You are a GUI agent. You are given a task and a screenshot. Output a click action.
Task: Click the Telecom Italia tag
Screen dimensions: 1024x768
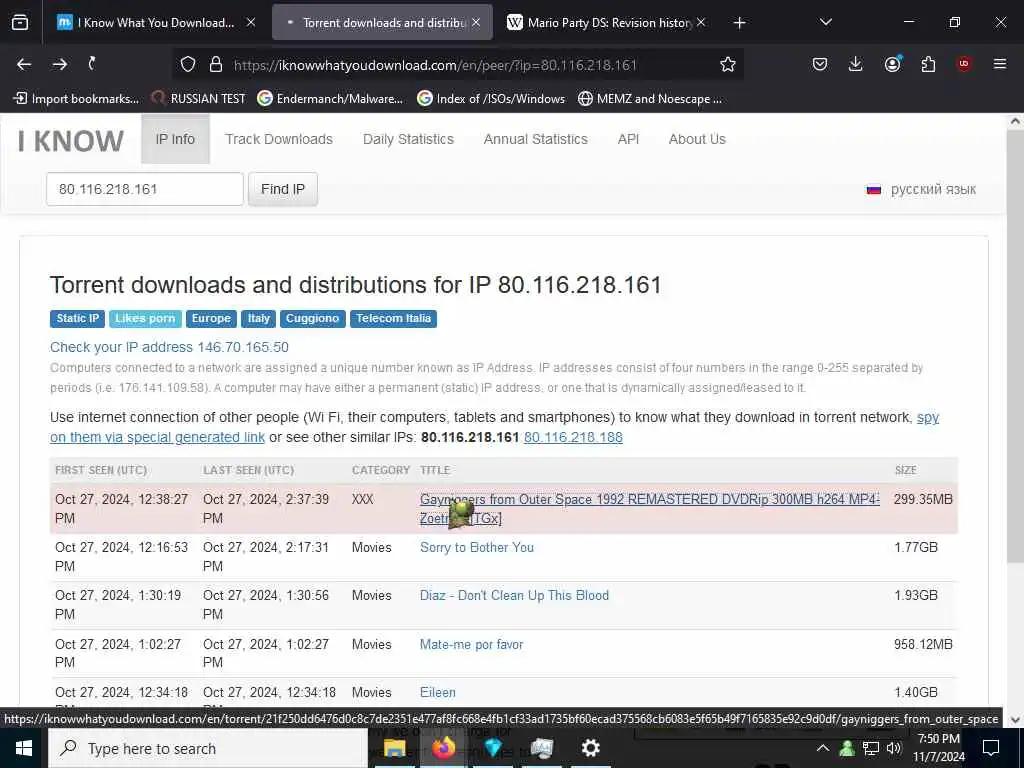pos(393,318)
